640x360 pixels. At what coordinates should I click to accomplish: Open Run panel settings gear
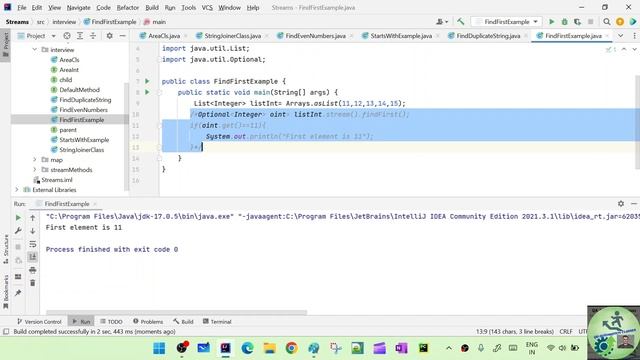621,203
